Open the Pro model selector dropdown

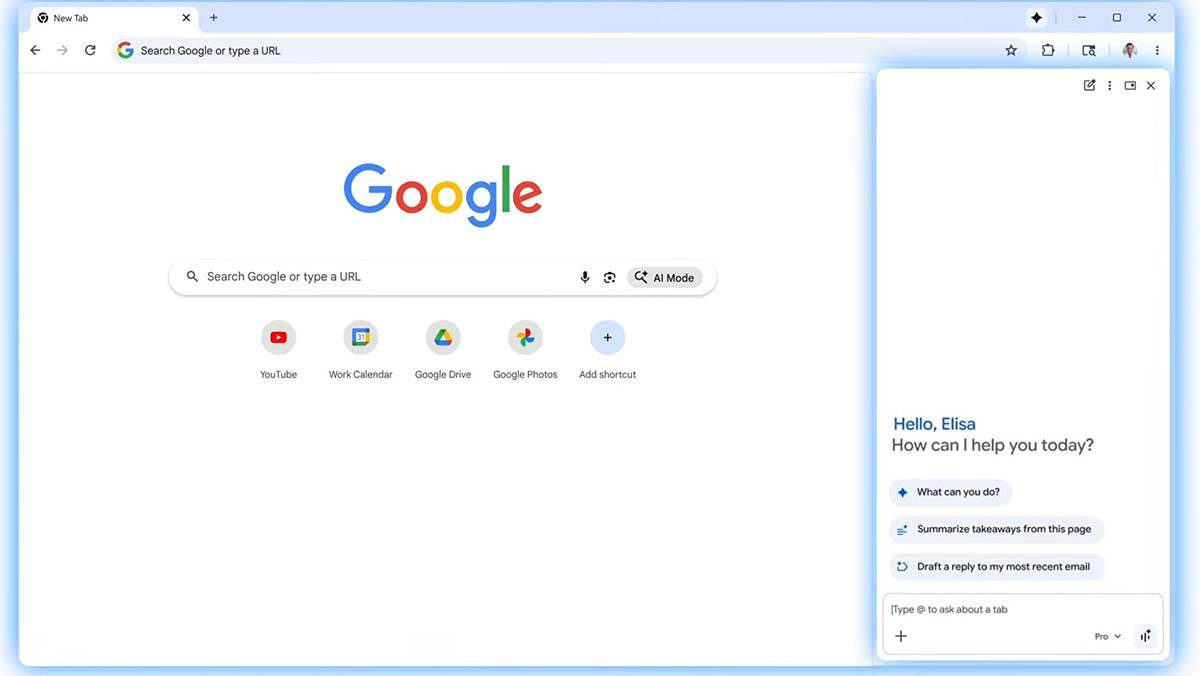1106,635
